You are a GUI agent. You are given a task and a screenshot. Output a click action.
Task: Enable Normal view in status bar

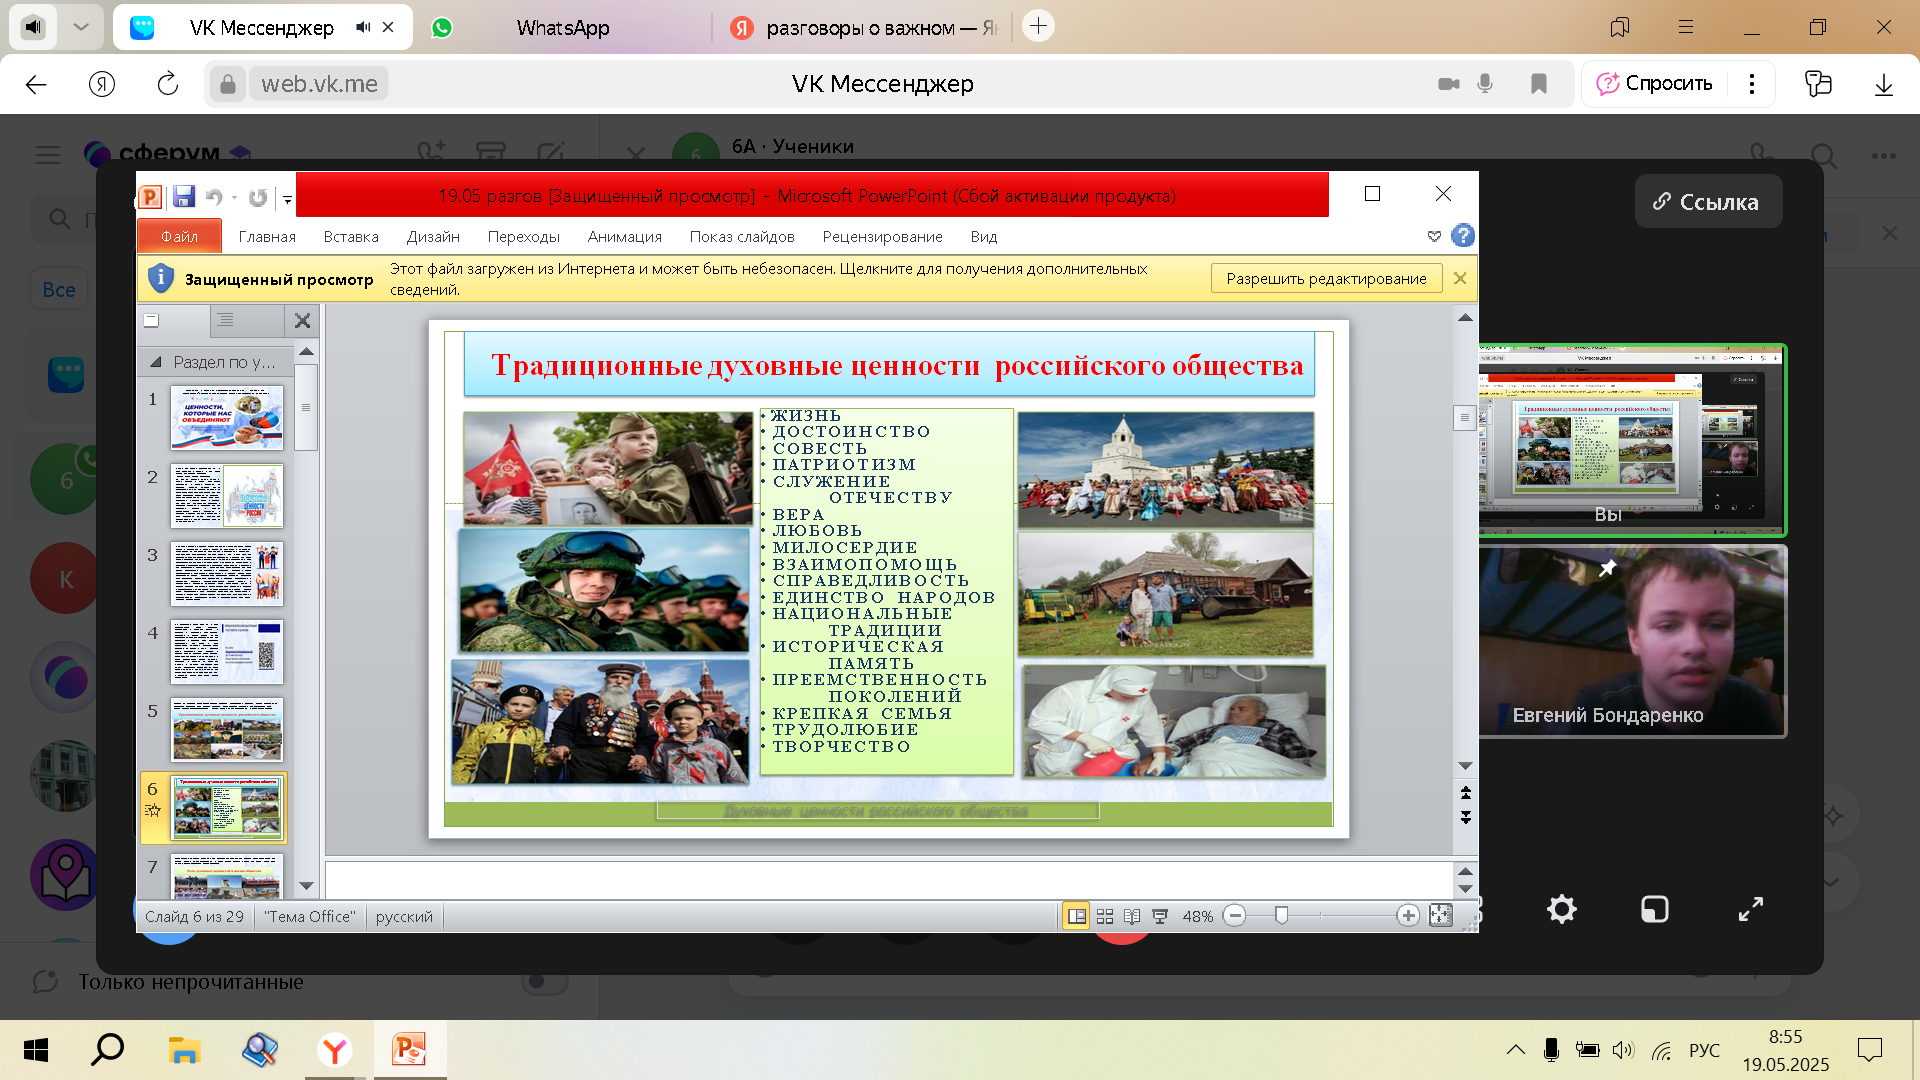click(x=1076, y=916)
